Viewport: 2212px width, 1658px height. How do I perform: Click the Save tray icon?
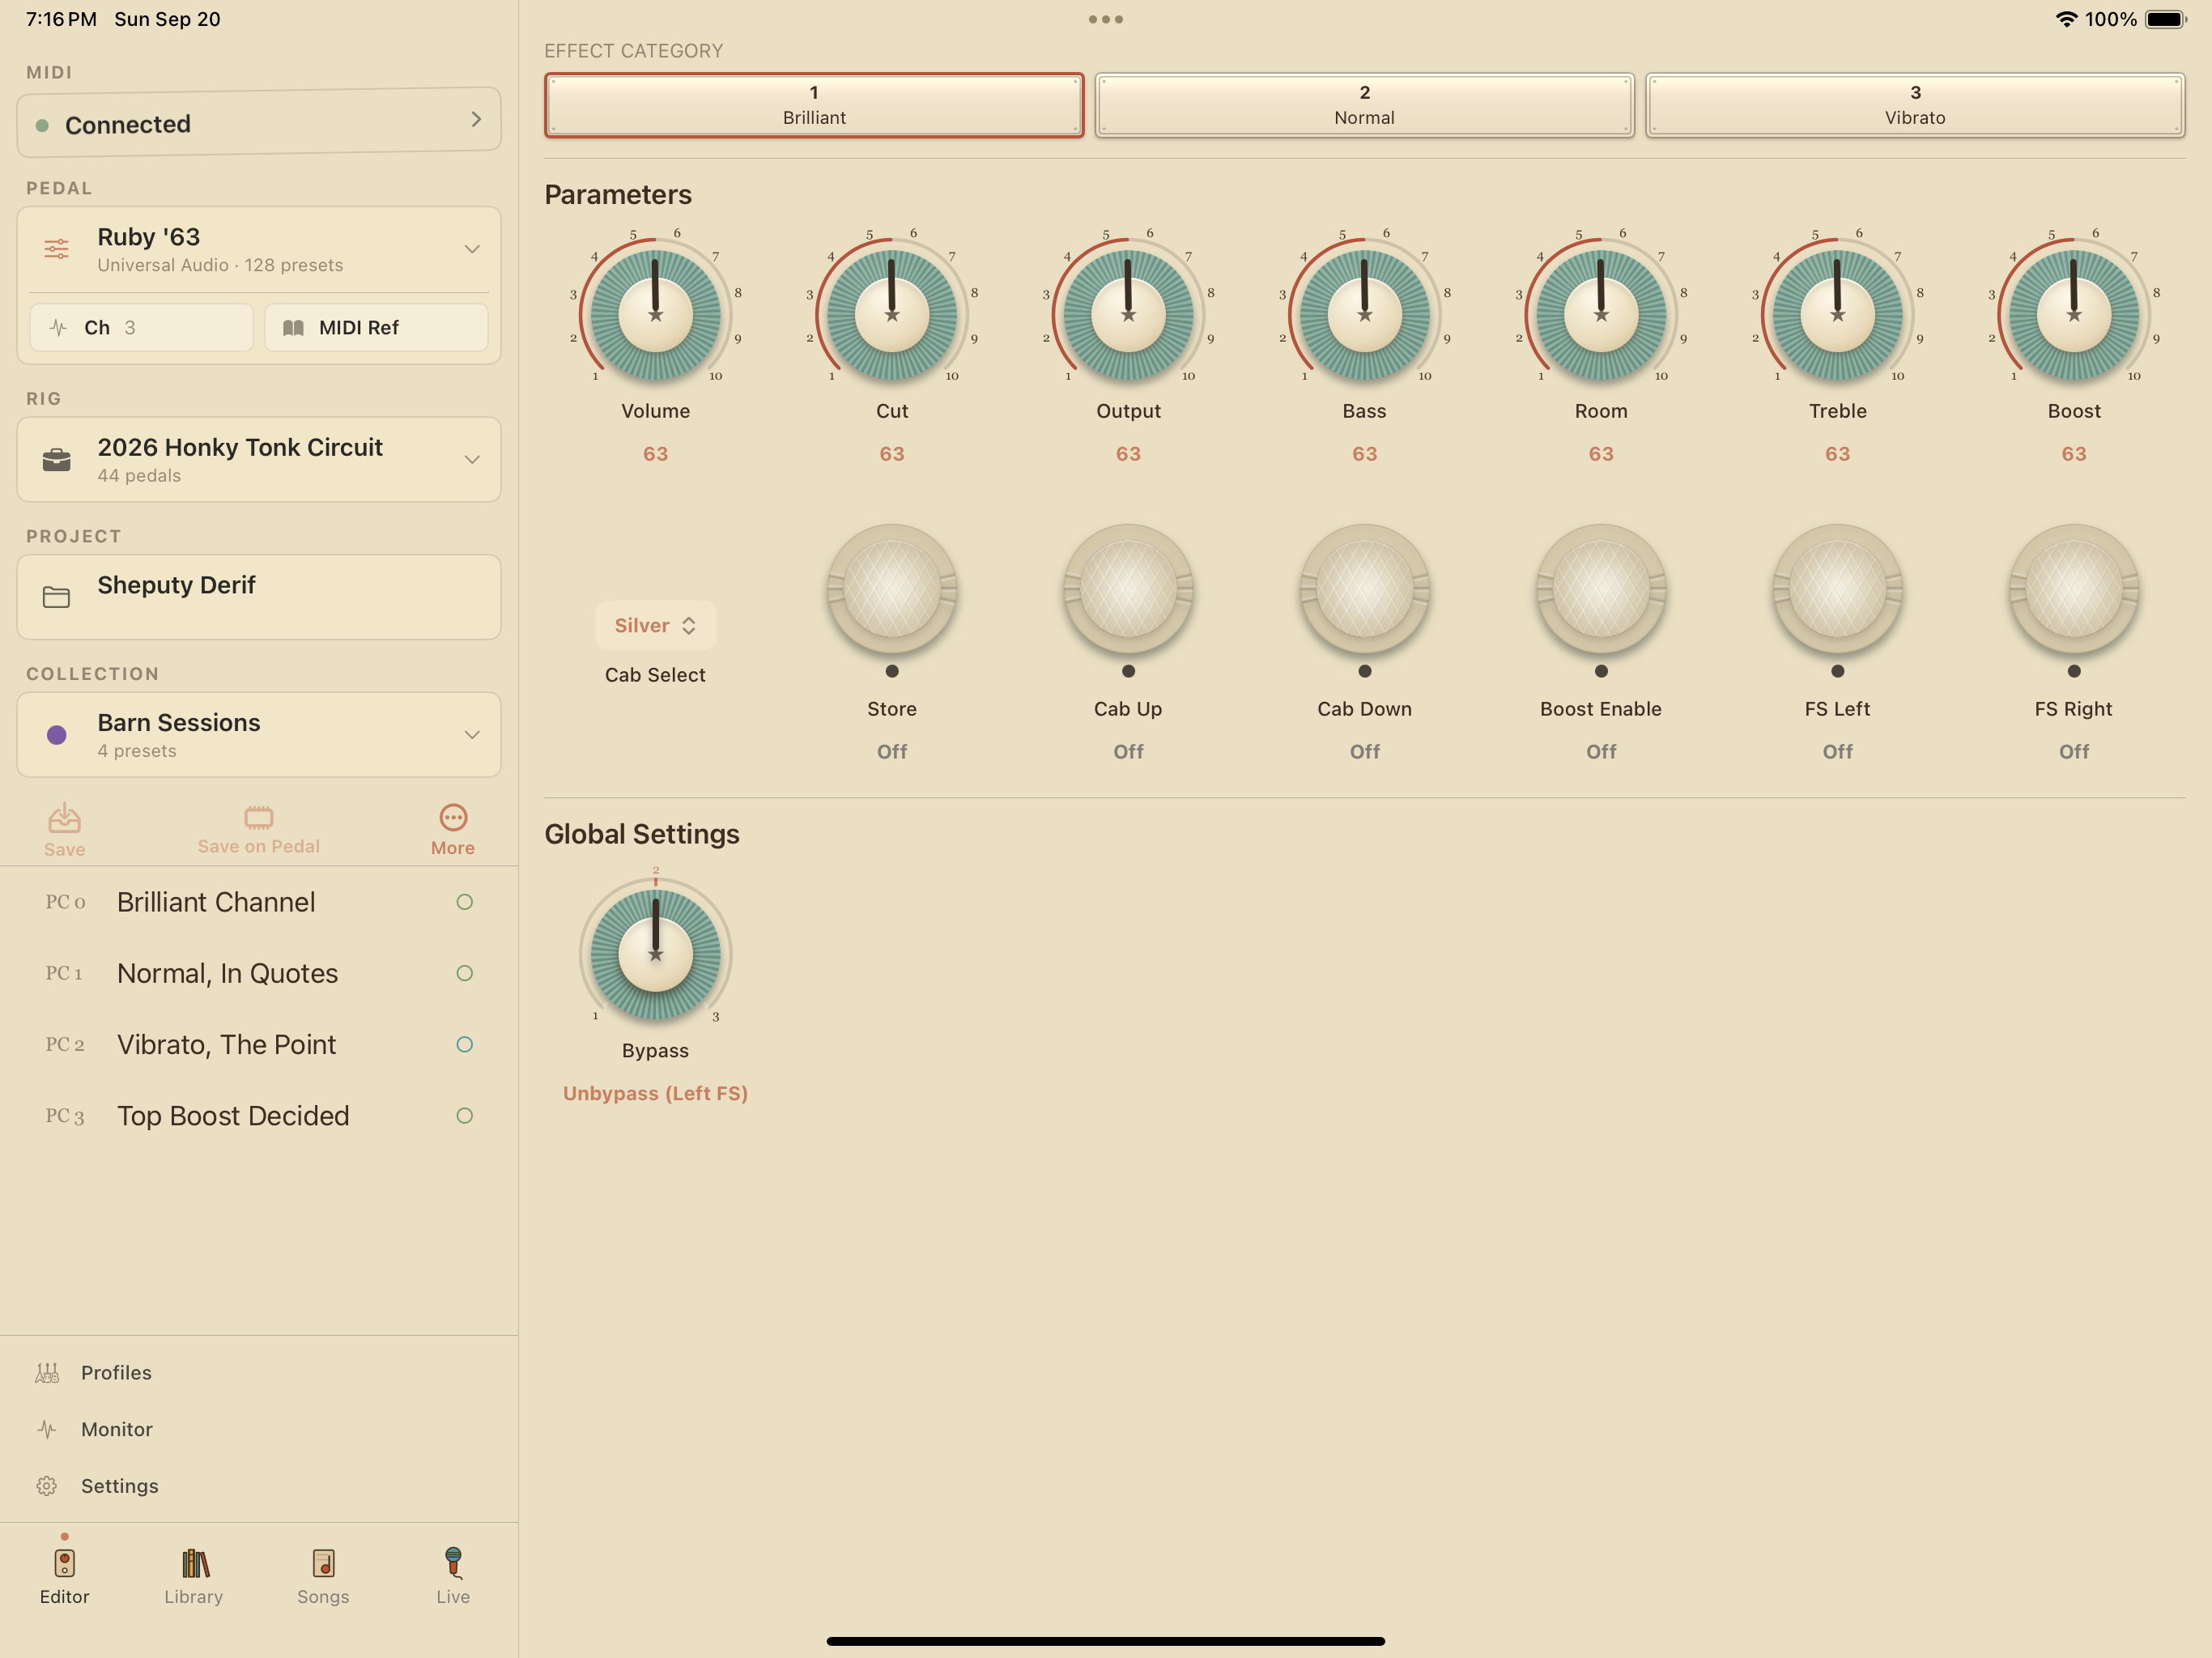pyautogui.click(x=64, y=817)
